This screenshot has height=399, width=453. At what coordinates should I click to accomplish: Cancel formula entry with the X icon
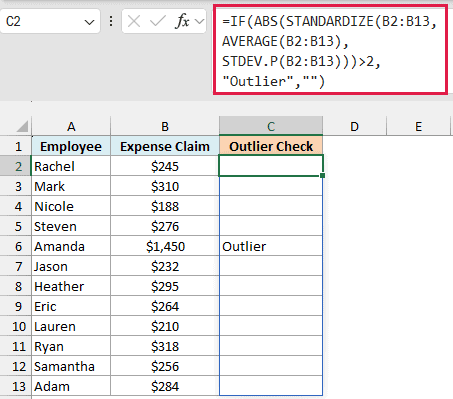click(x=134, y=21)
